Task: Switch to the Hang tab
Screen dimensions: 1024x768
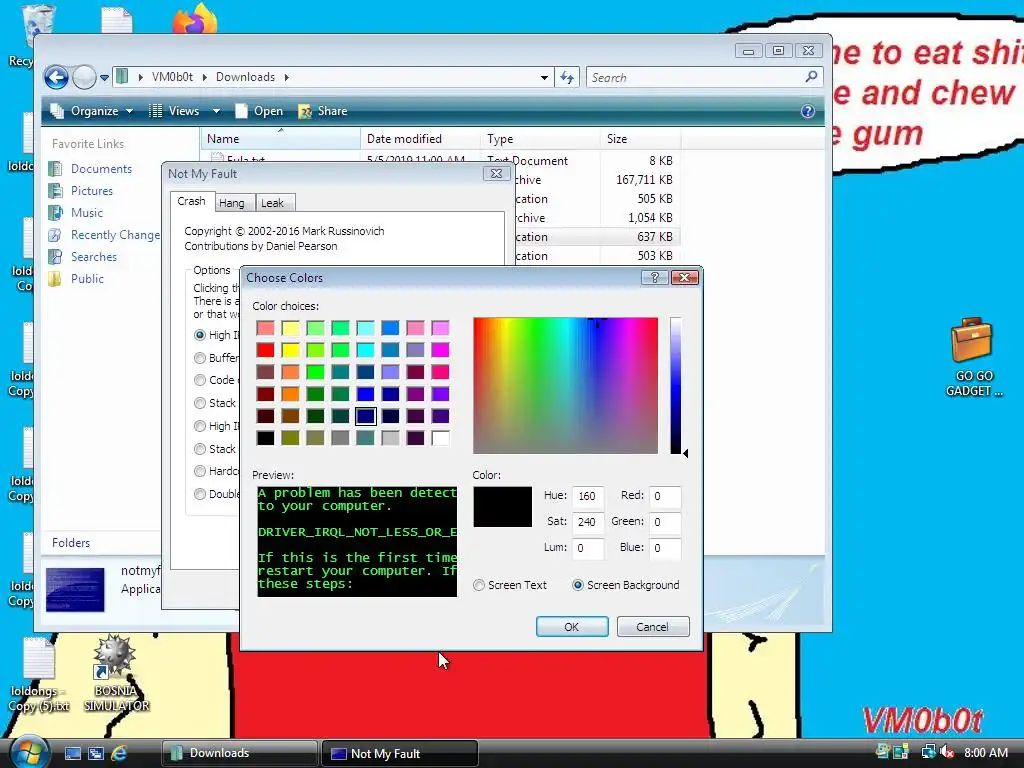Action: point(232,203)
